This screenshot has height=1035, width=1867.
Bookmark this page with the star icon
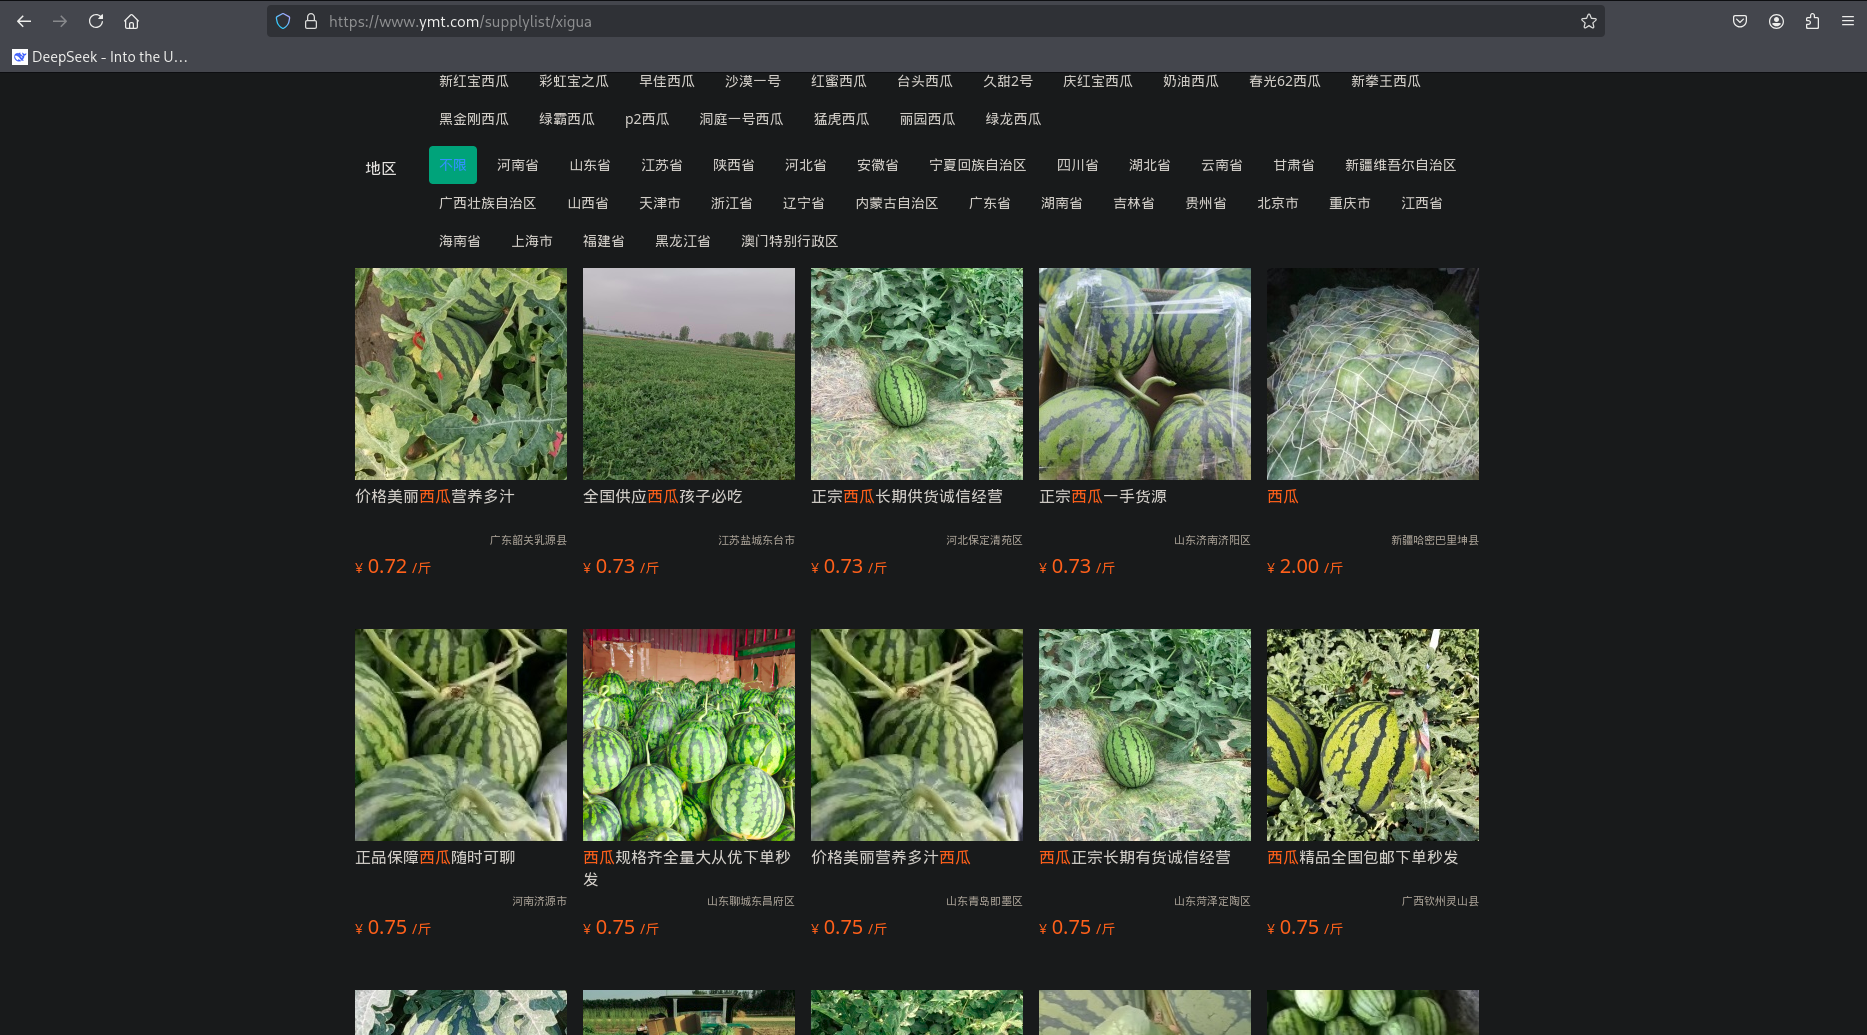[x=1588, y=21]
